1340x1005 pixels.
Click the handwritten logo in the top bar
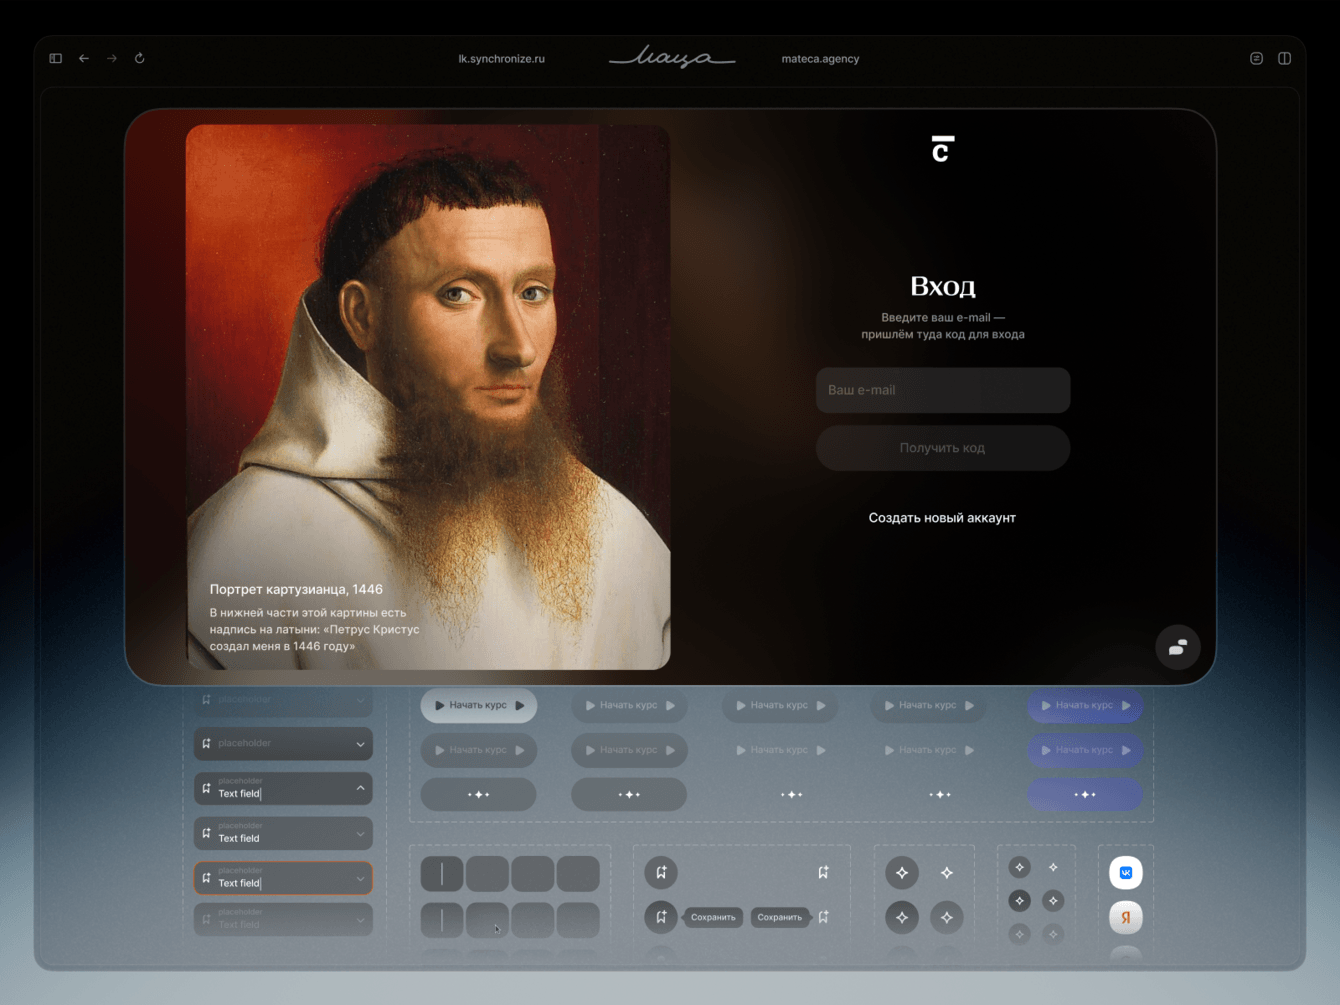click(672, 57)
